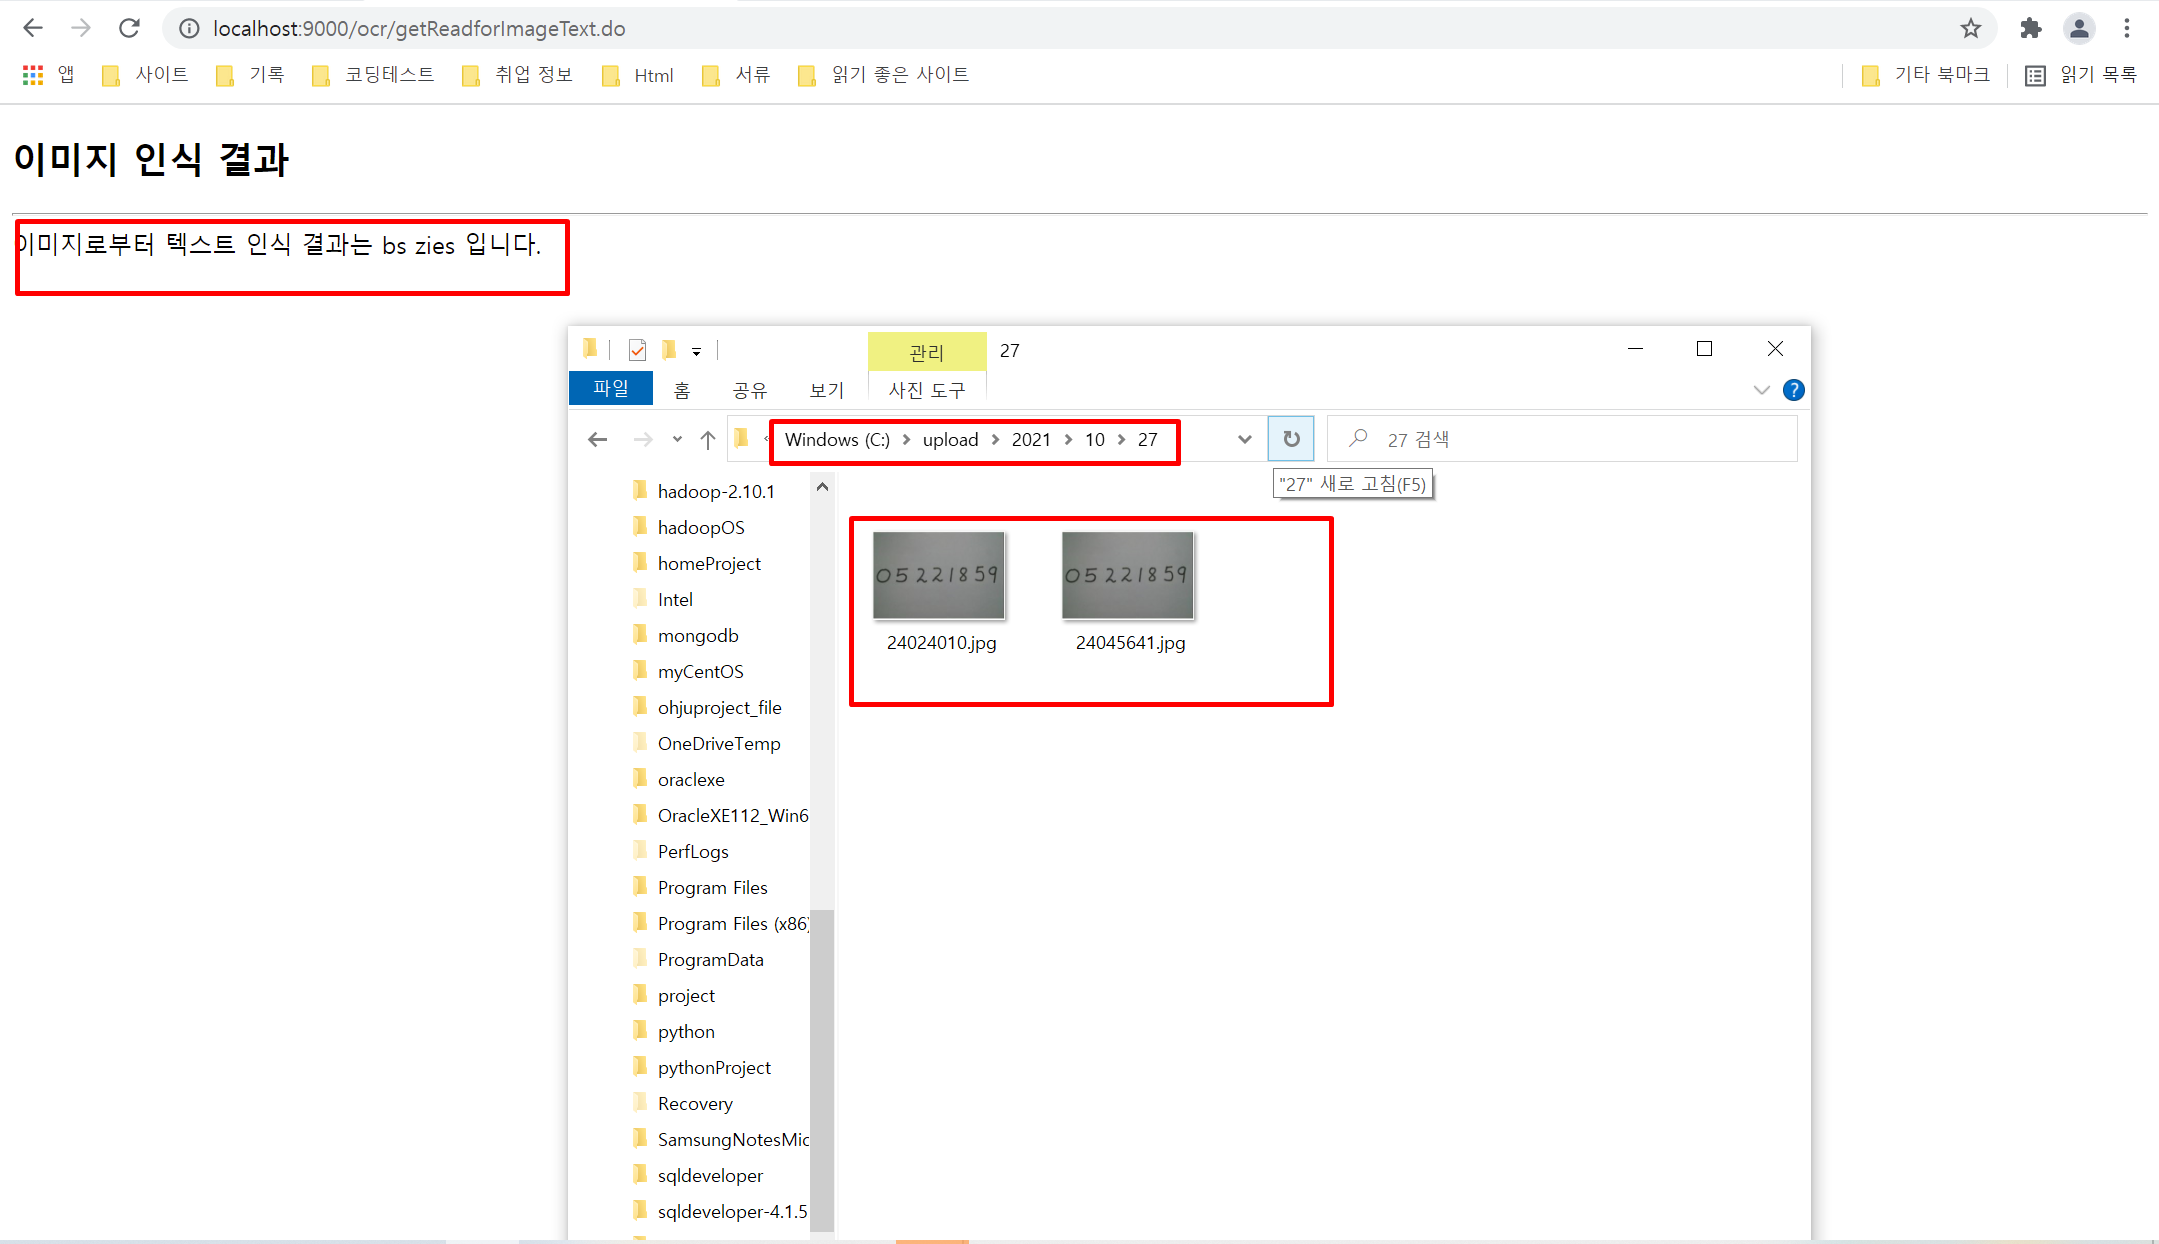
Task: Click the browser reload icon
Action: point(129,28)
